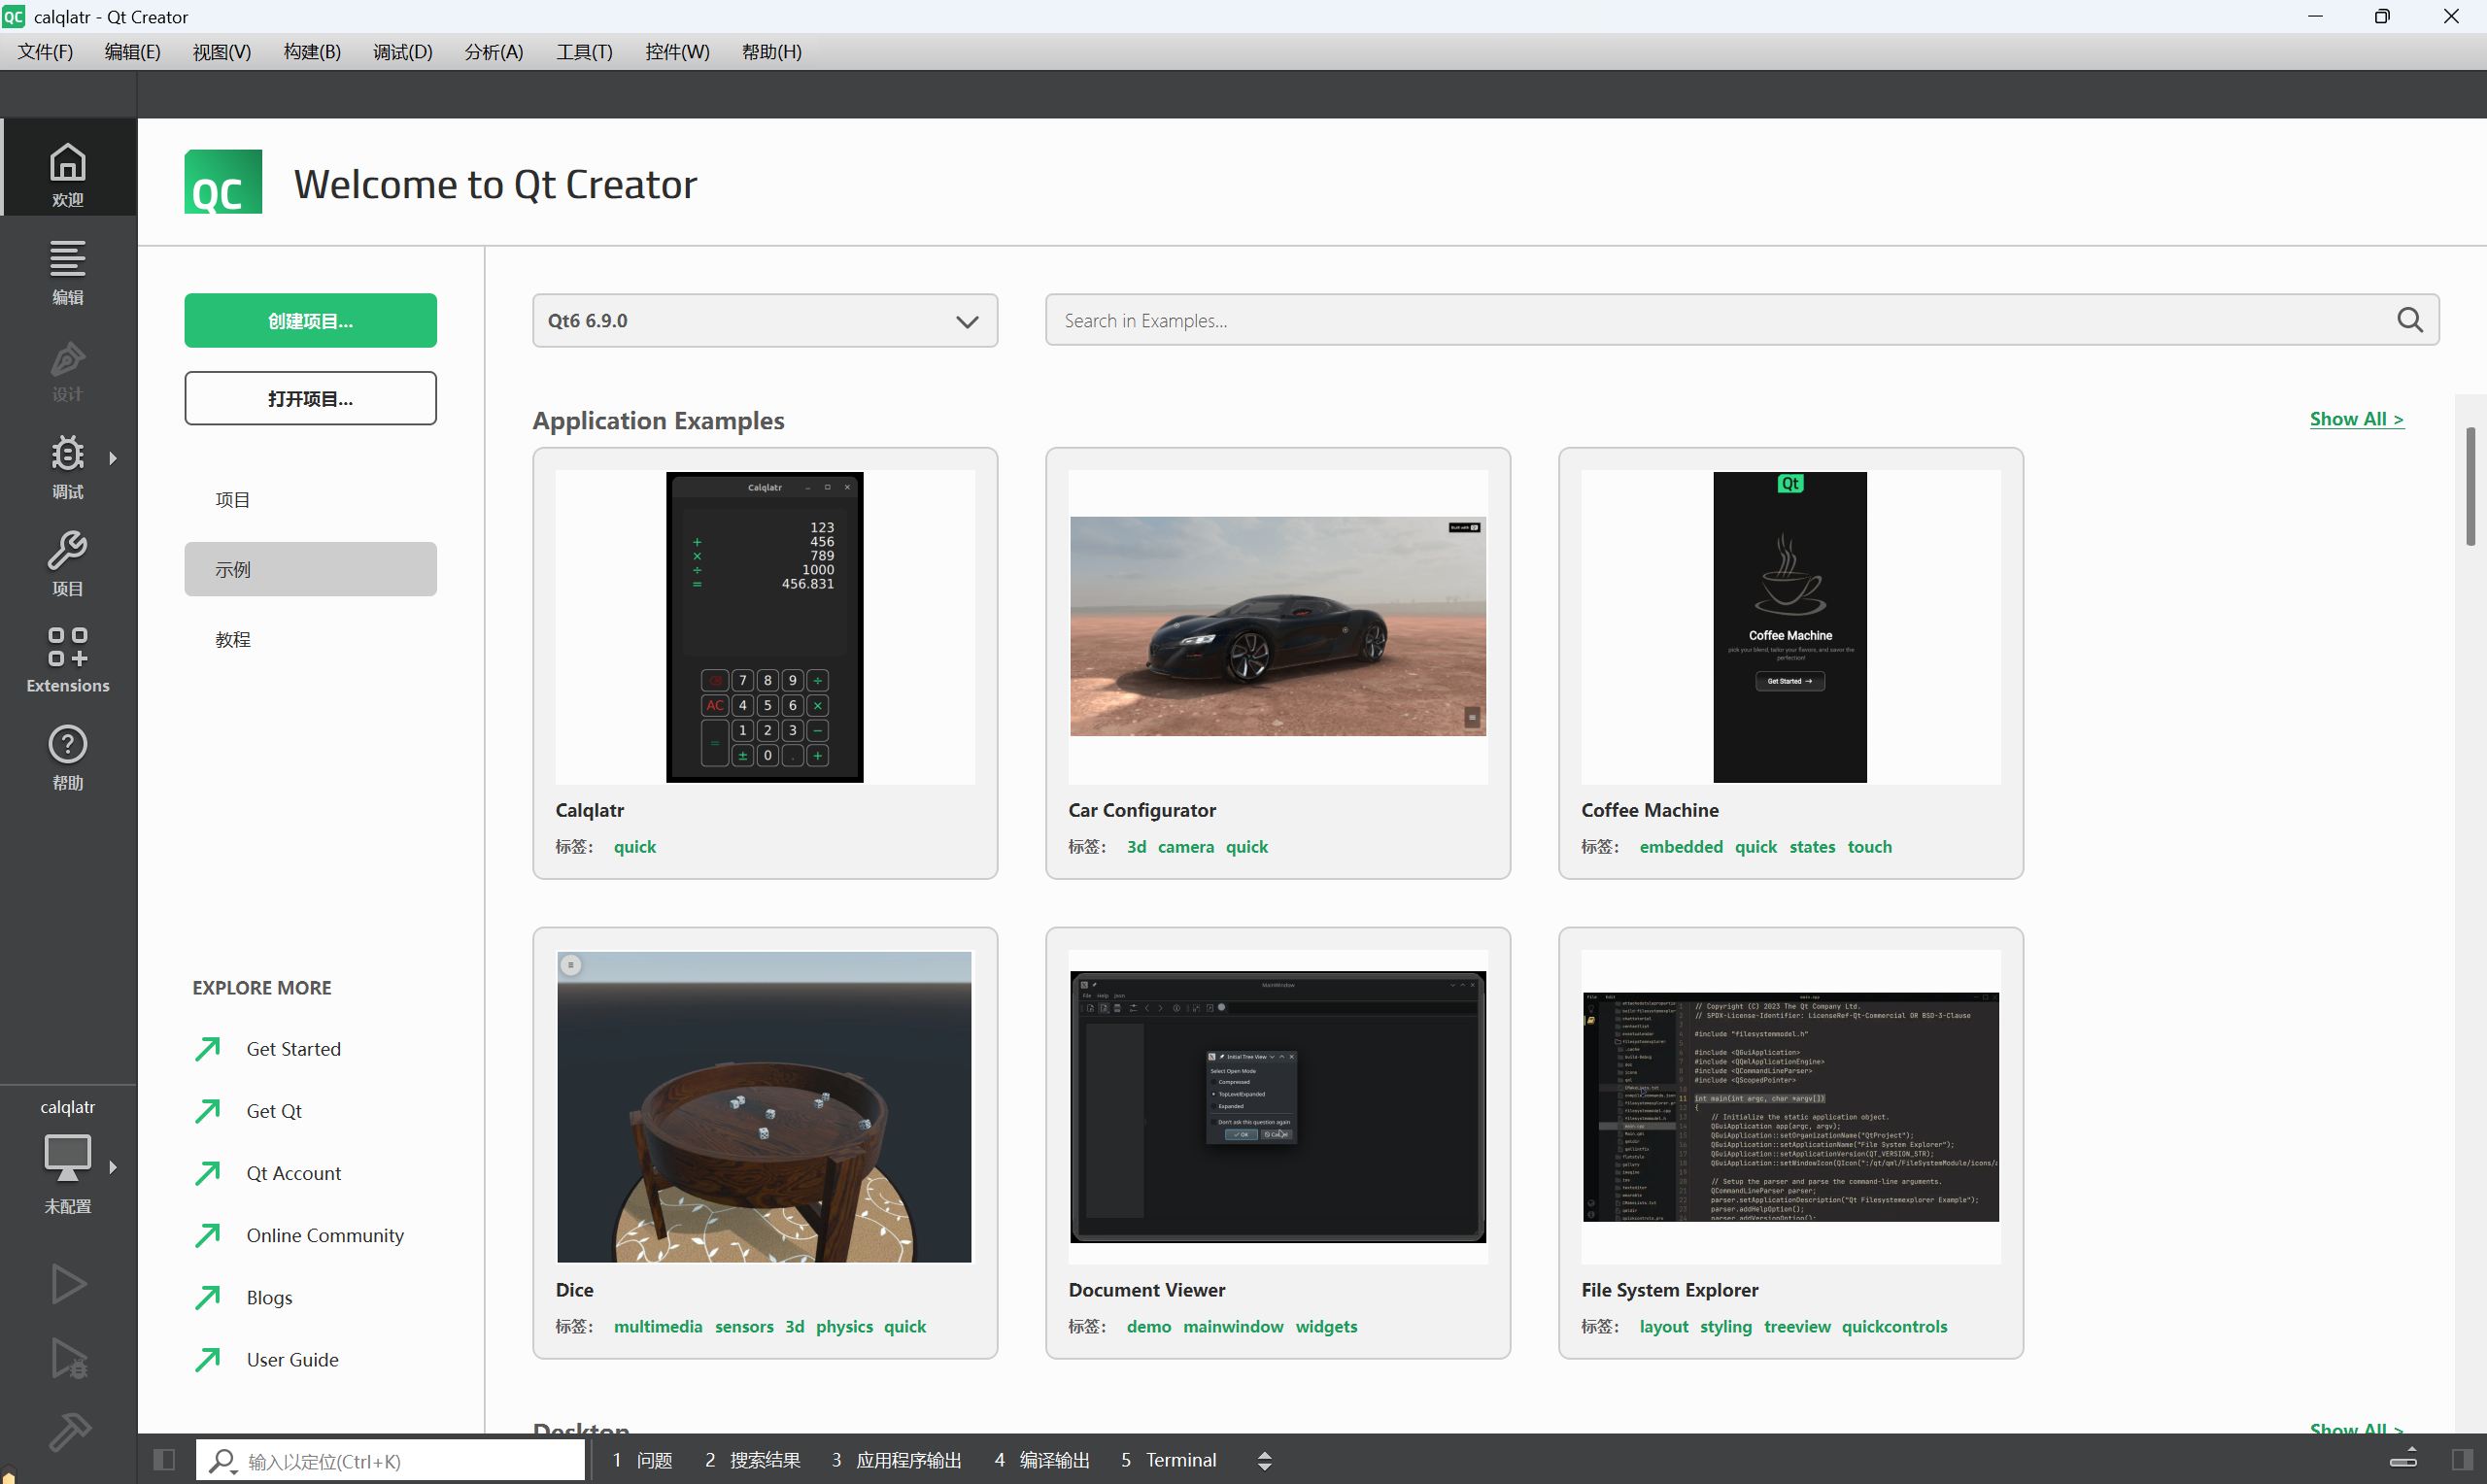
Task: Switch to Debug (调试) mode
Action: pyautogui.click(x=68, y=466)
